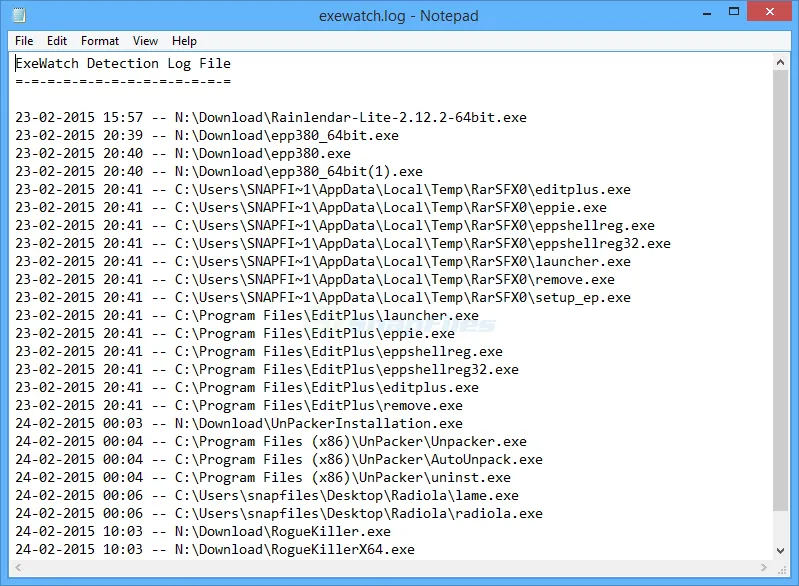
Task: Click the UnPacker\Unpacker.exe line
Action: [x=271, y=442]
